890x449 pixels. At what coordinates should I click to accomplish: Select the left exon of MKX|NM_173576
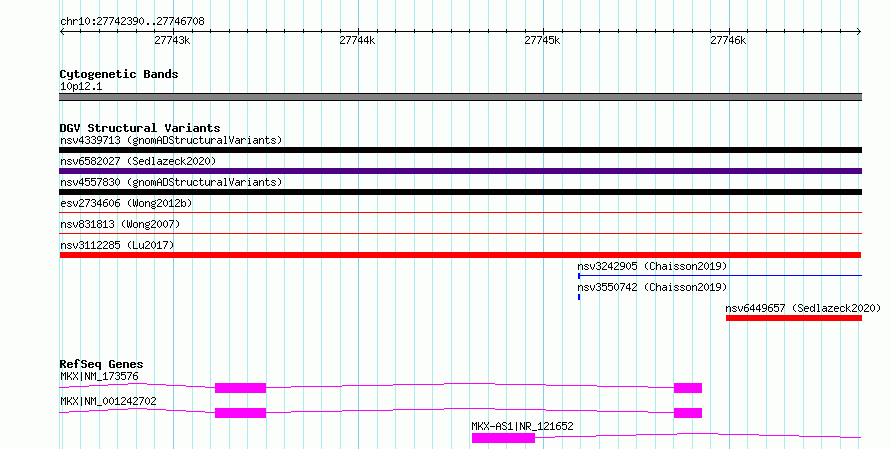(x=241, y=388)
